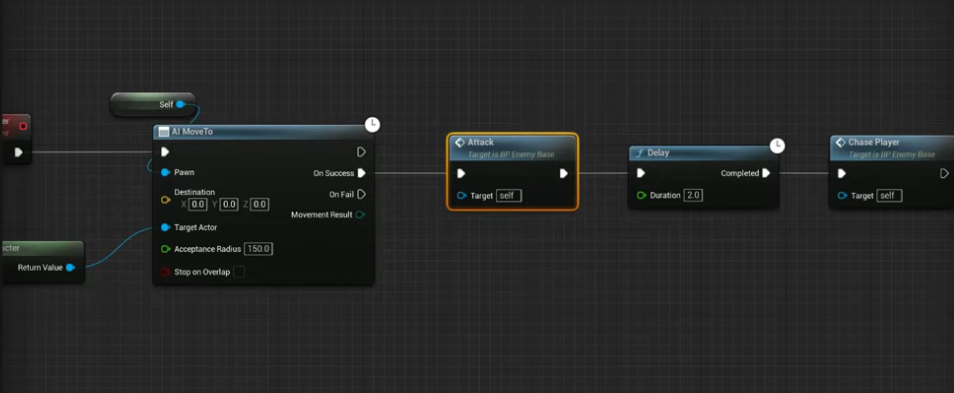Image resolution: width=954 pixels, height=393 pixels.
Task: Click the 'Completed' label on Delay
Action: (740, 173)
